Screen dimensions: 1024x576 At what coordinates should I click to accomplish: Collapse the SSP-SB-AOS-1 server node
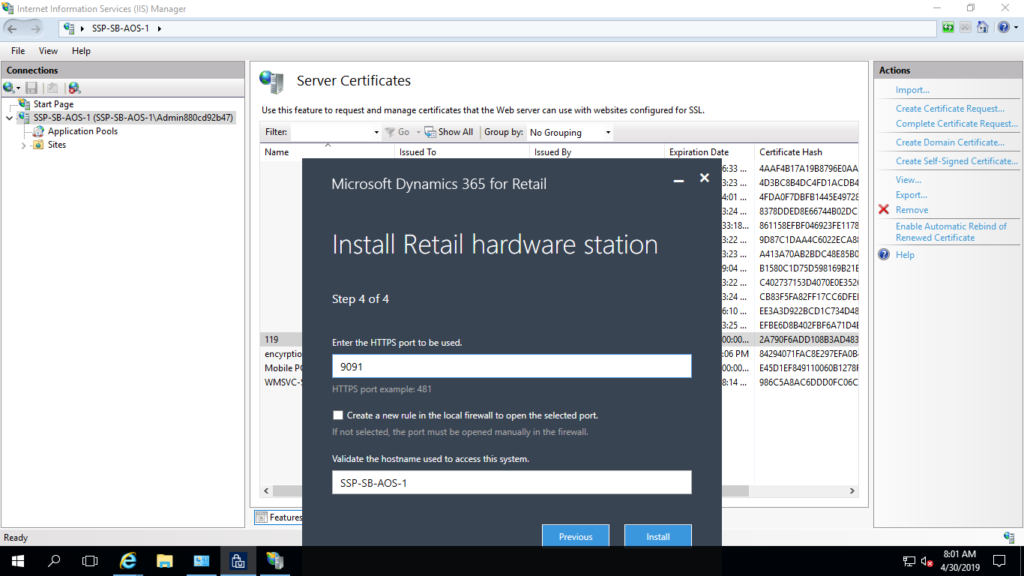coord(9,118)
